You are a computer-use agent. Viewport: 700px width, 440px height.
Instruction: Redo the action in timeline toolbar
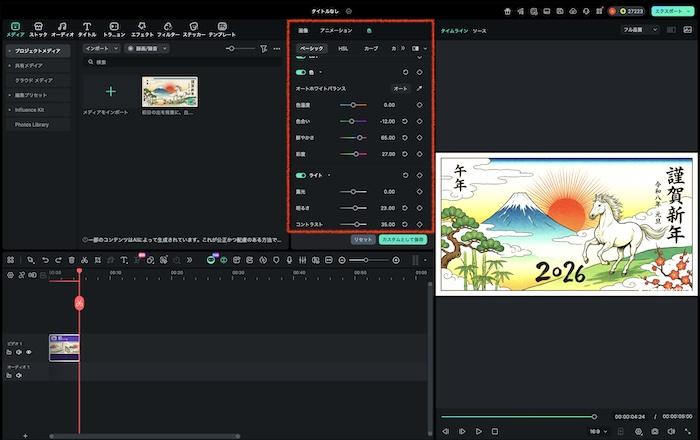(58, 260)
